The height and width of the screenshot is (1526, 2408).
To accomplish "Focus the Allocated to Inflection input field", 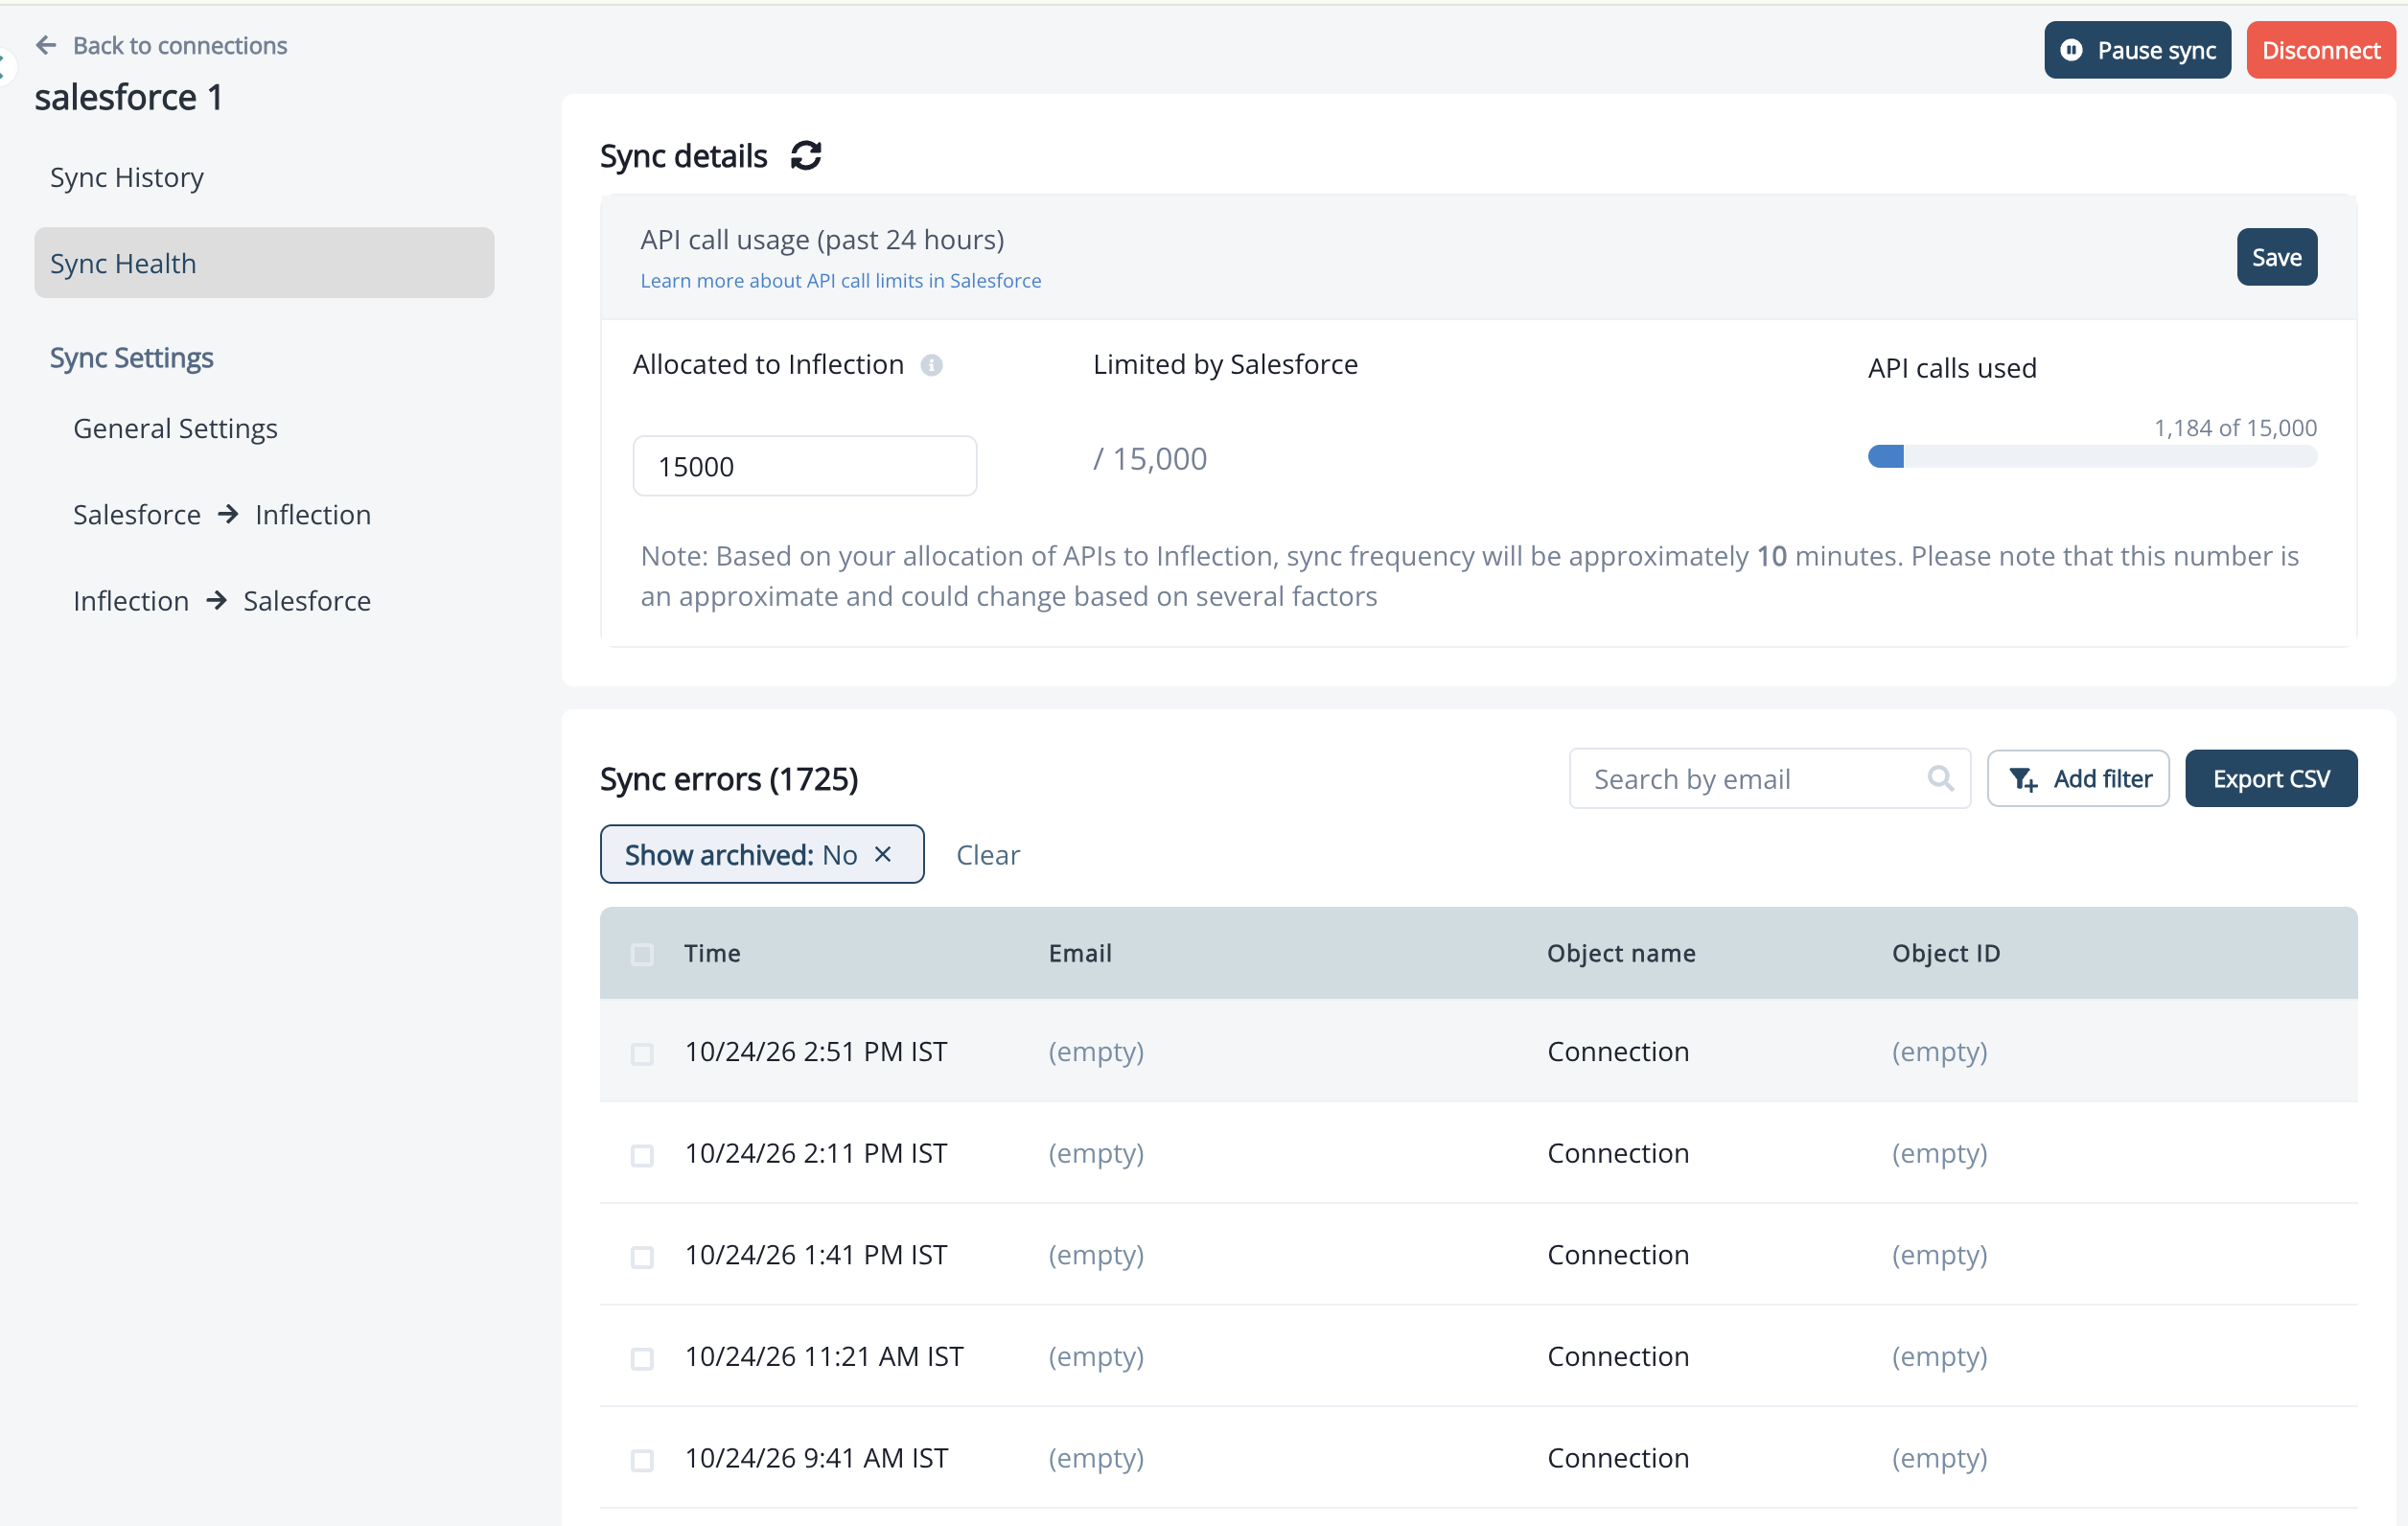I will [x=804, y=465].
